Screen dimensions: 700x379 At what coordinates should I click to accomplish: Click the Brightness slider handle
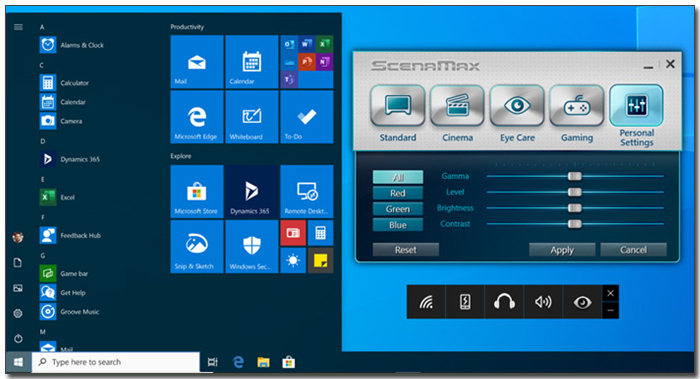click(x=575, y=208)
